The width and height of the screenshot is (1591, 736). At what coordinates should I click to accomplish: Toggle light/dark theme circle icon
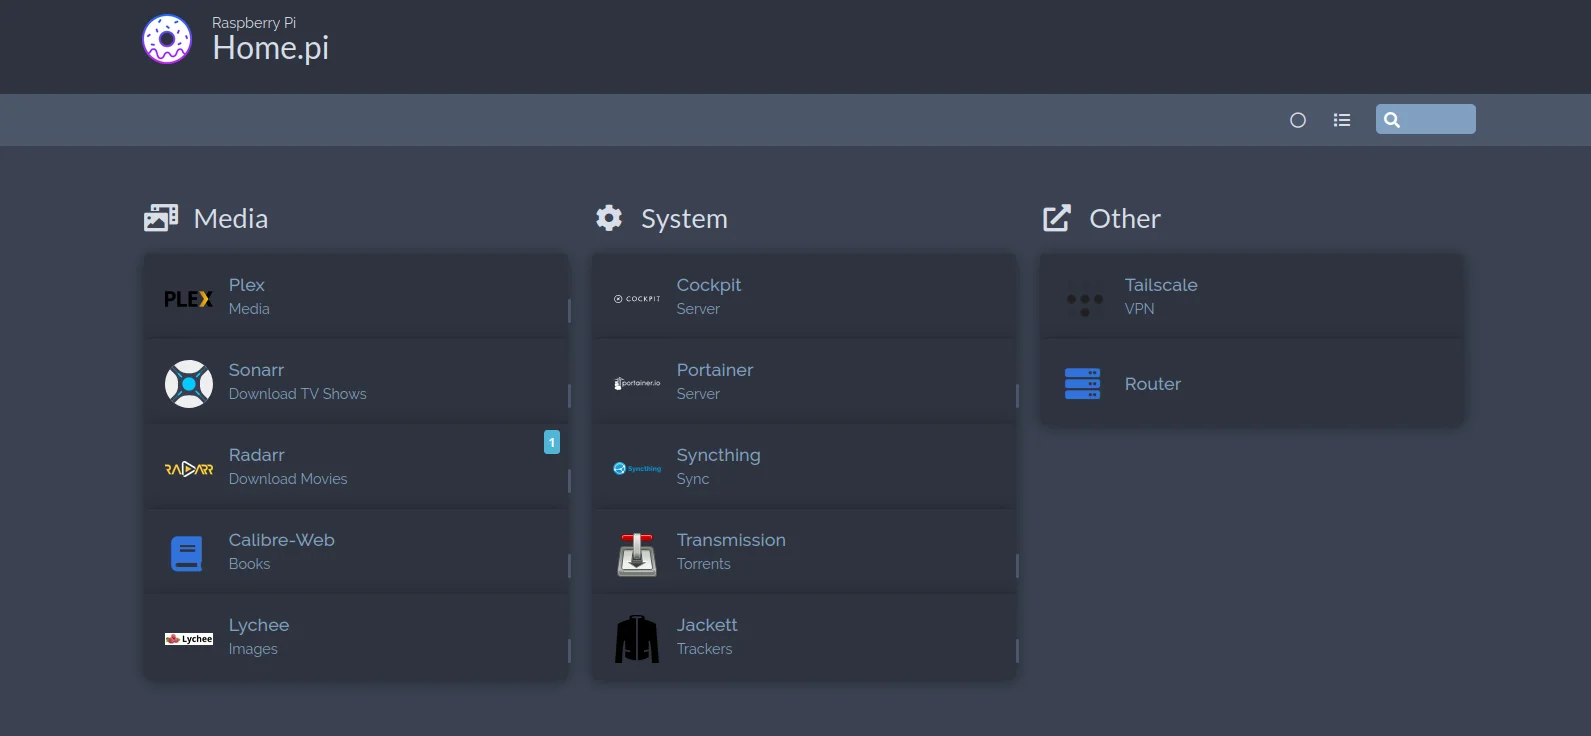tap(1298, 120)
